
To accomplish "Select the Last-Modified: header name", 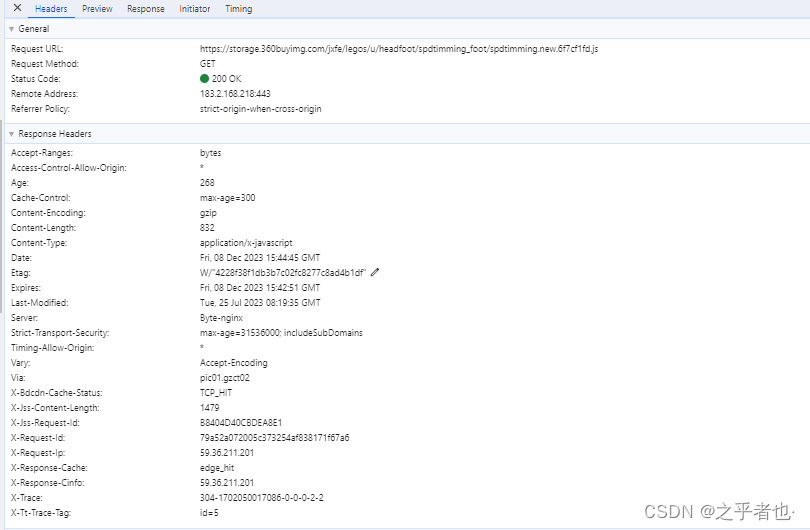I will point(39,303).
